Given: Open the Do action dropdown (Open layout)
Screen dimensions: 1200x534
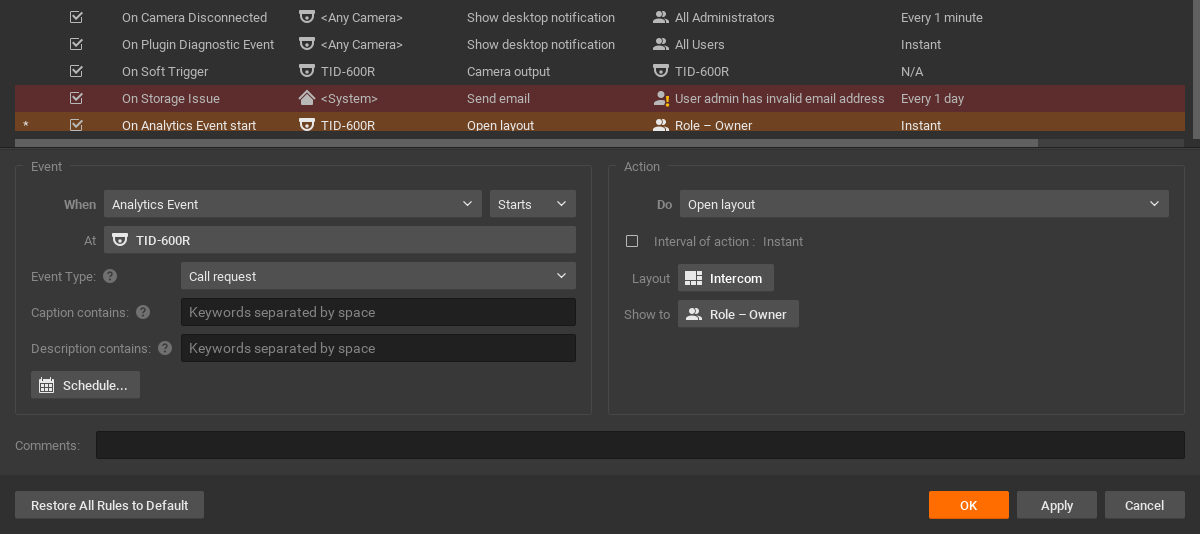Looking at the screenshot, I should point(924,204).
